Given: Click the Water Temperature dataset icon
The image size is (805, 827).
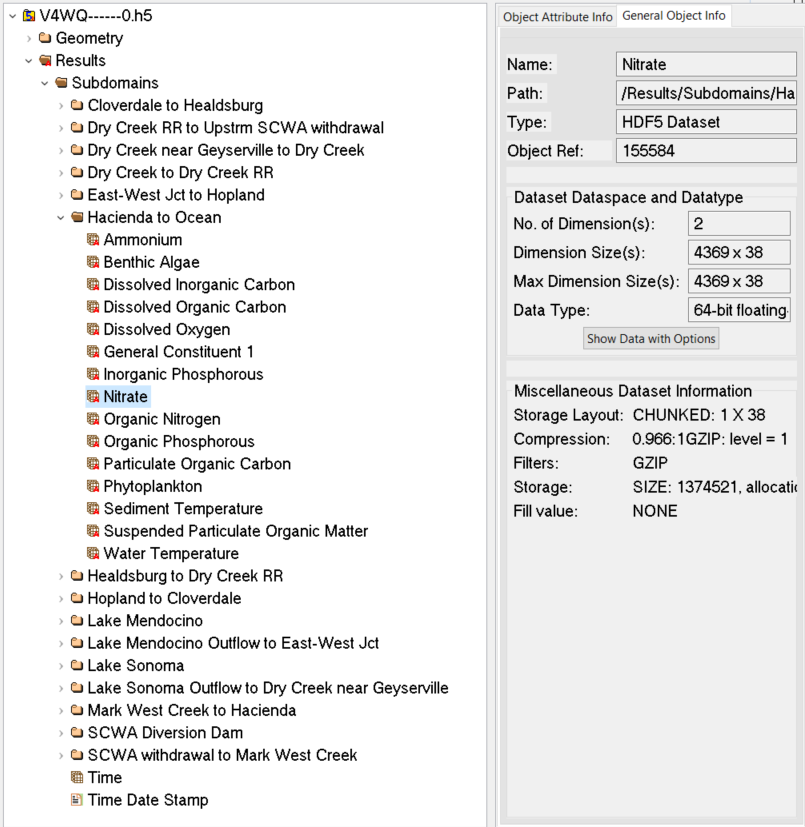Looking at the screenshot, I should 92,553.
